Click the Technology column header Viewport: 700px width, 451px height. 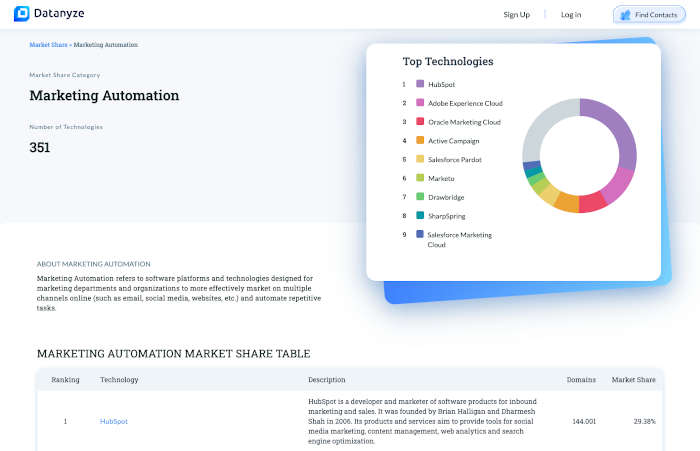[119, 380]
